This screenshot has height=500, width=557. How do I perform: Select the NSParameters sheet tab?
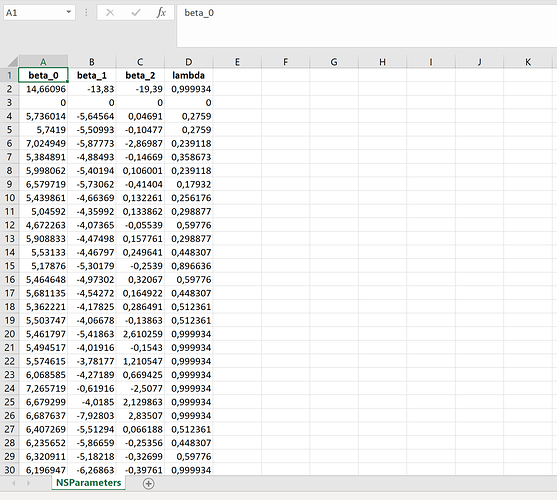pos(88,483)
